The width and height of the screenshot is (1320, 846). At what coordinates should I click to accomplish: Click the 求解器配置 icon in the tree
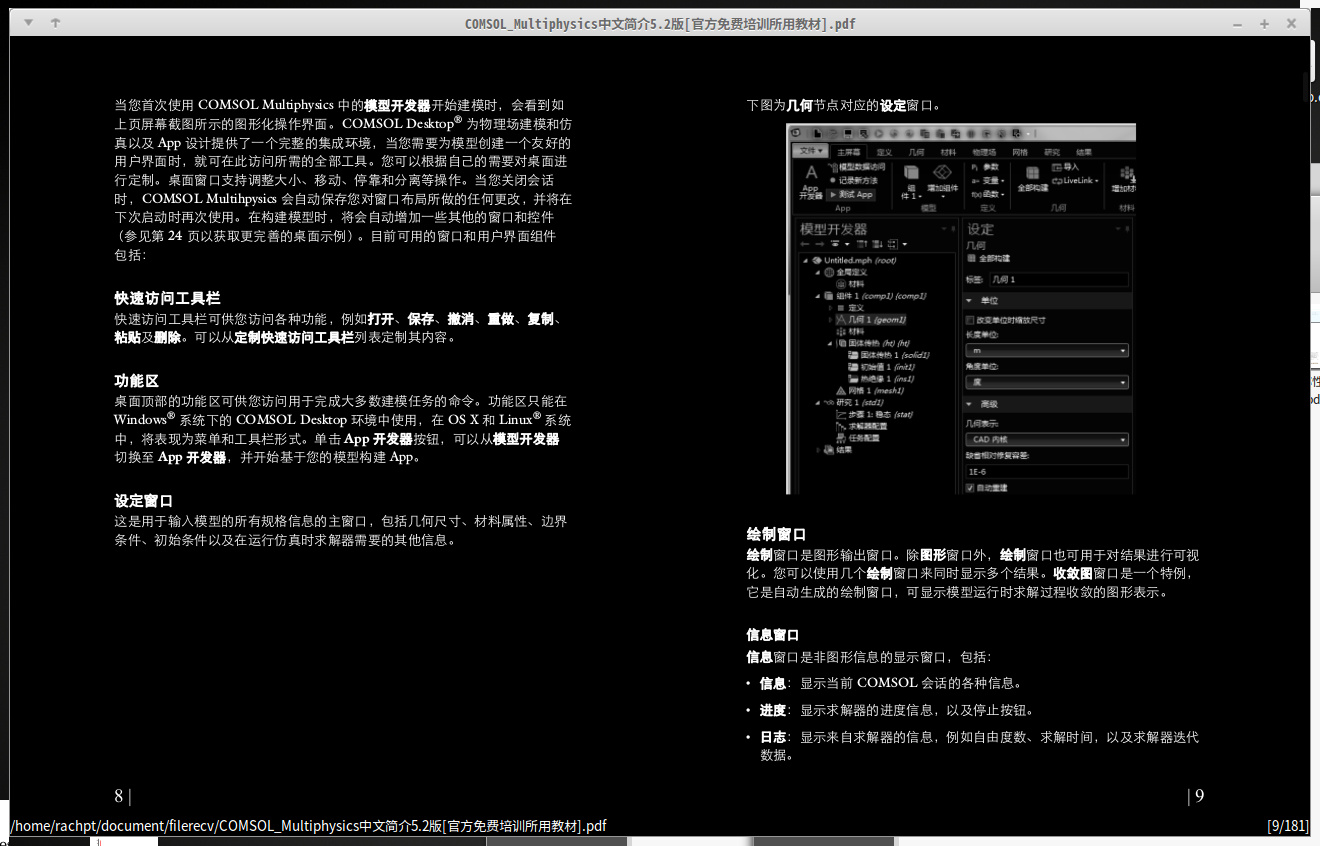[841, 426]
